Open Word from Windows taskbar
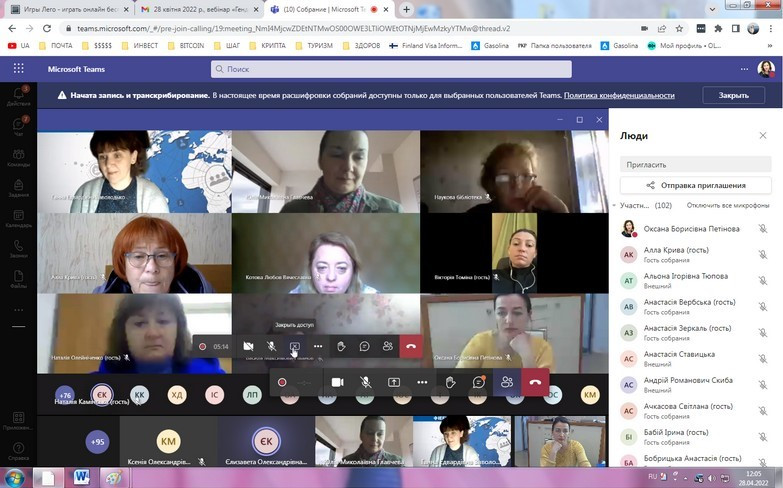 coord(81,477)
